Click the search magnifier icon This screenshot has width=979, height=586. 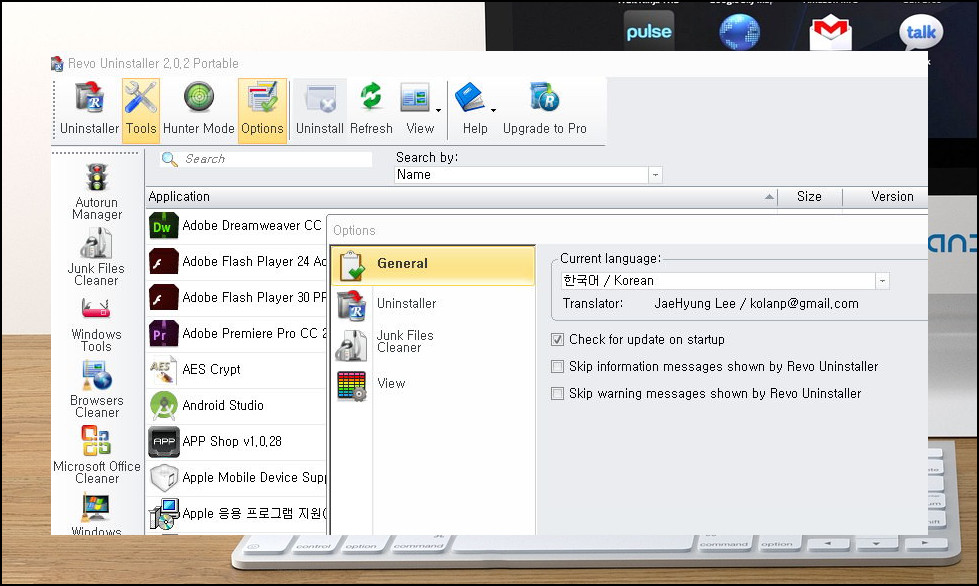point(169,159)
